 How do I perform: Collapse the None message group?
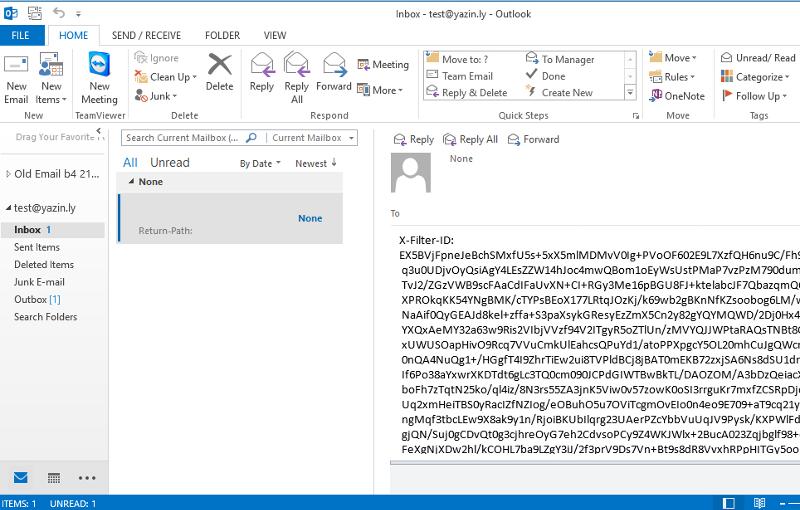131,181
